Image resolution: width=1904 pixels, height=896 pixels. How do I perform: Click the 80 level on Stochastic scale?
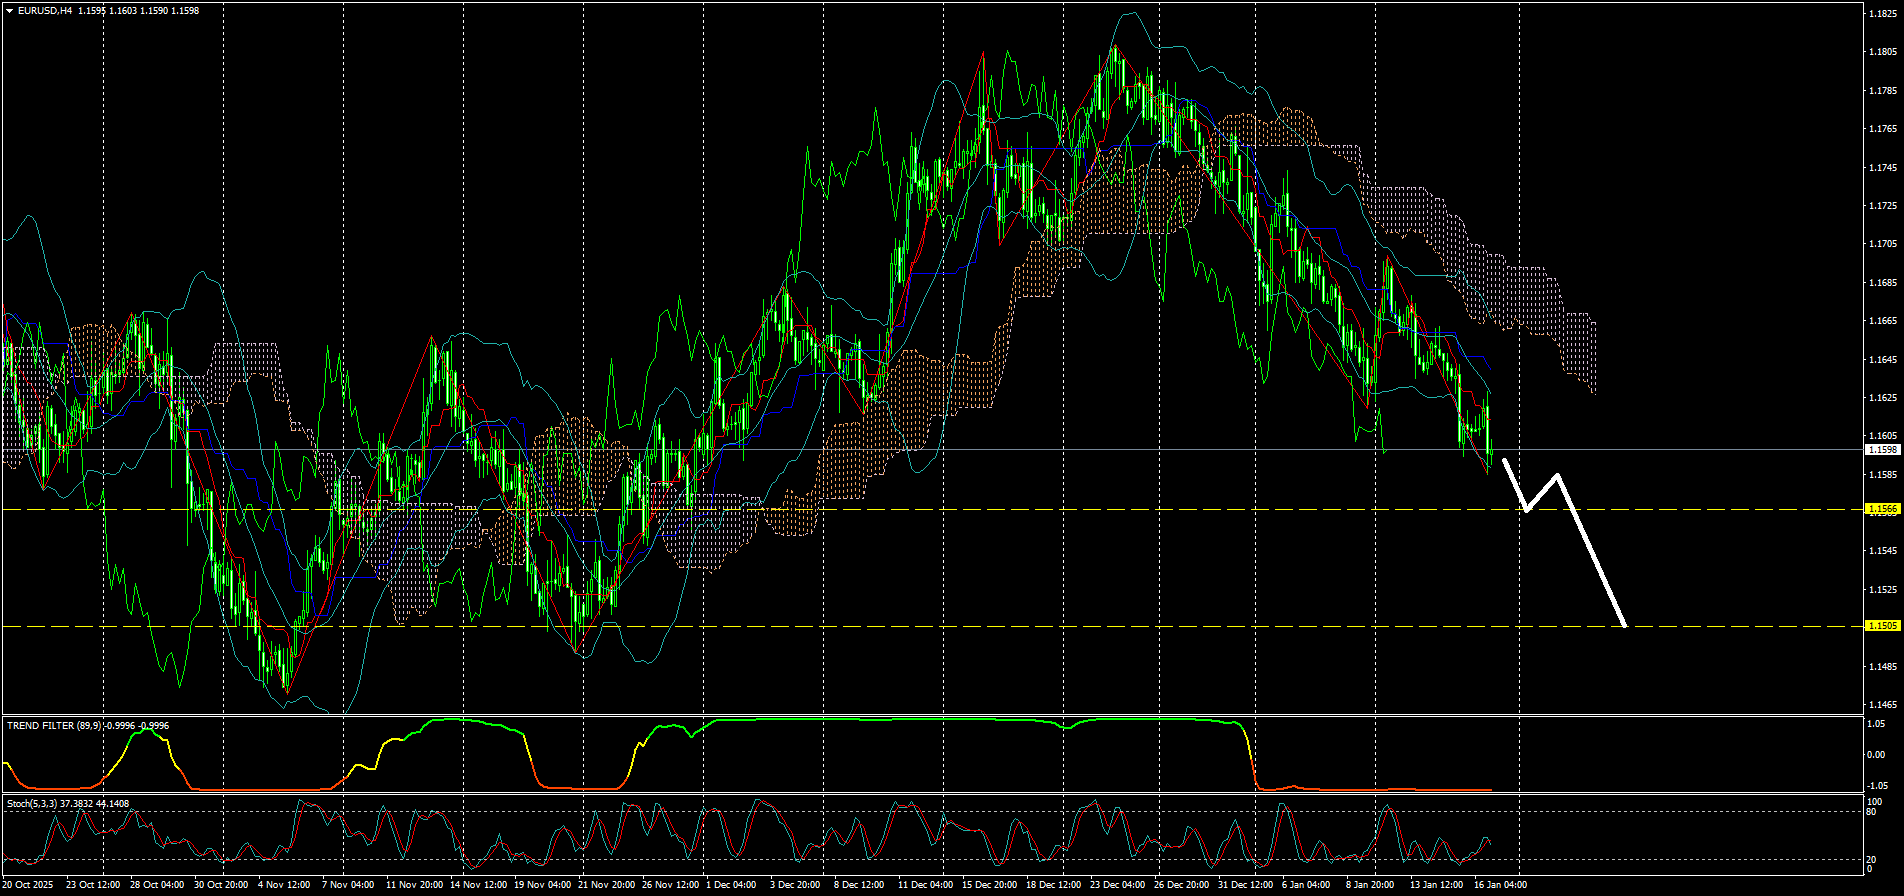[1873, 811]
